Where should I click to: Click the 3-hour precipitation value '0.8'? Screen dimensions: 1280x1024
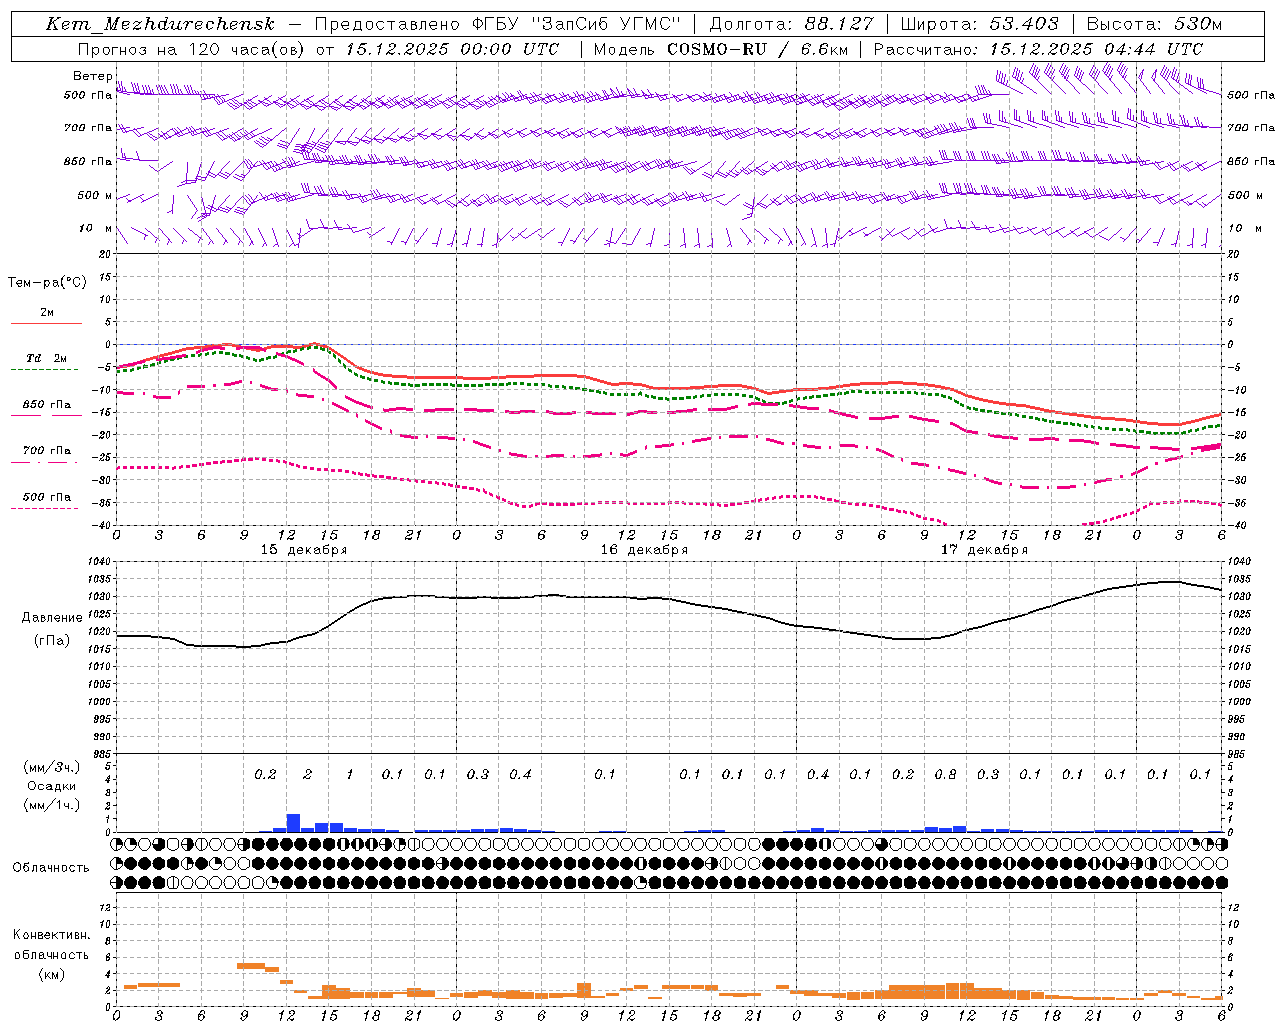click(x=945, y=774)
